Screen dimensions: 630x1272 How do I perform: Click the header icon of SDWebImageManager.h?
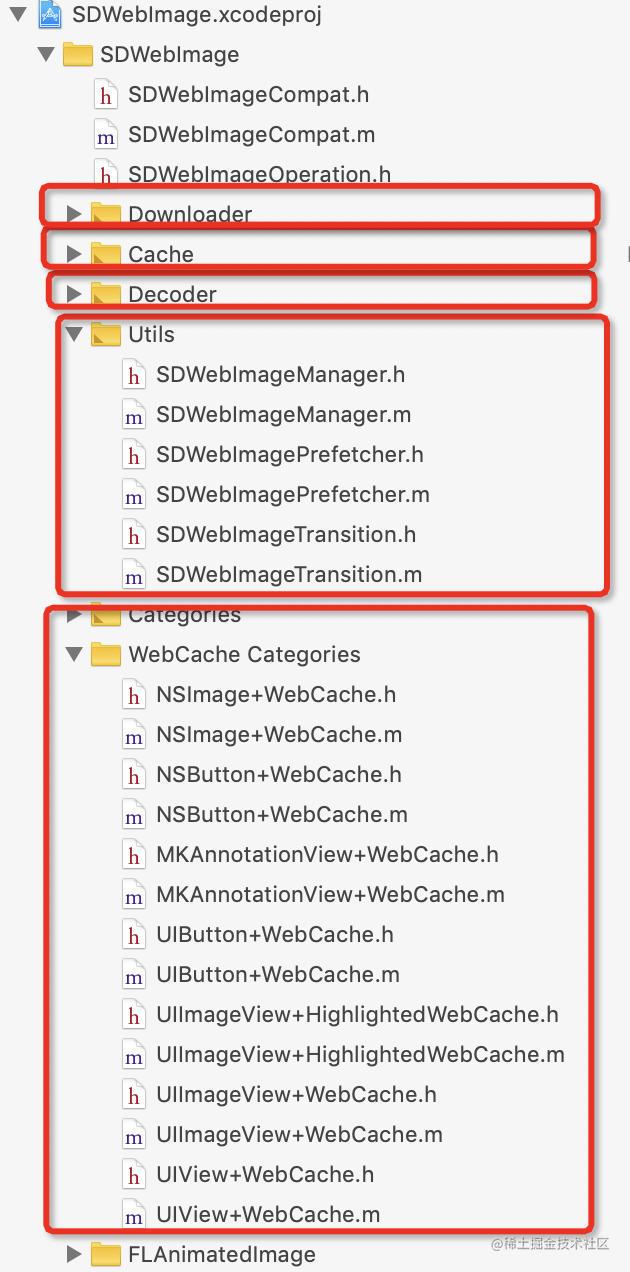coord(133,375)
